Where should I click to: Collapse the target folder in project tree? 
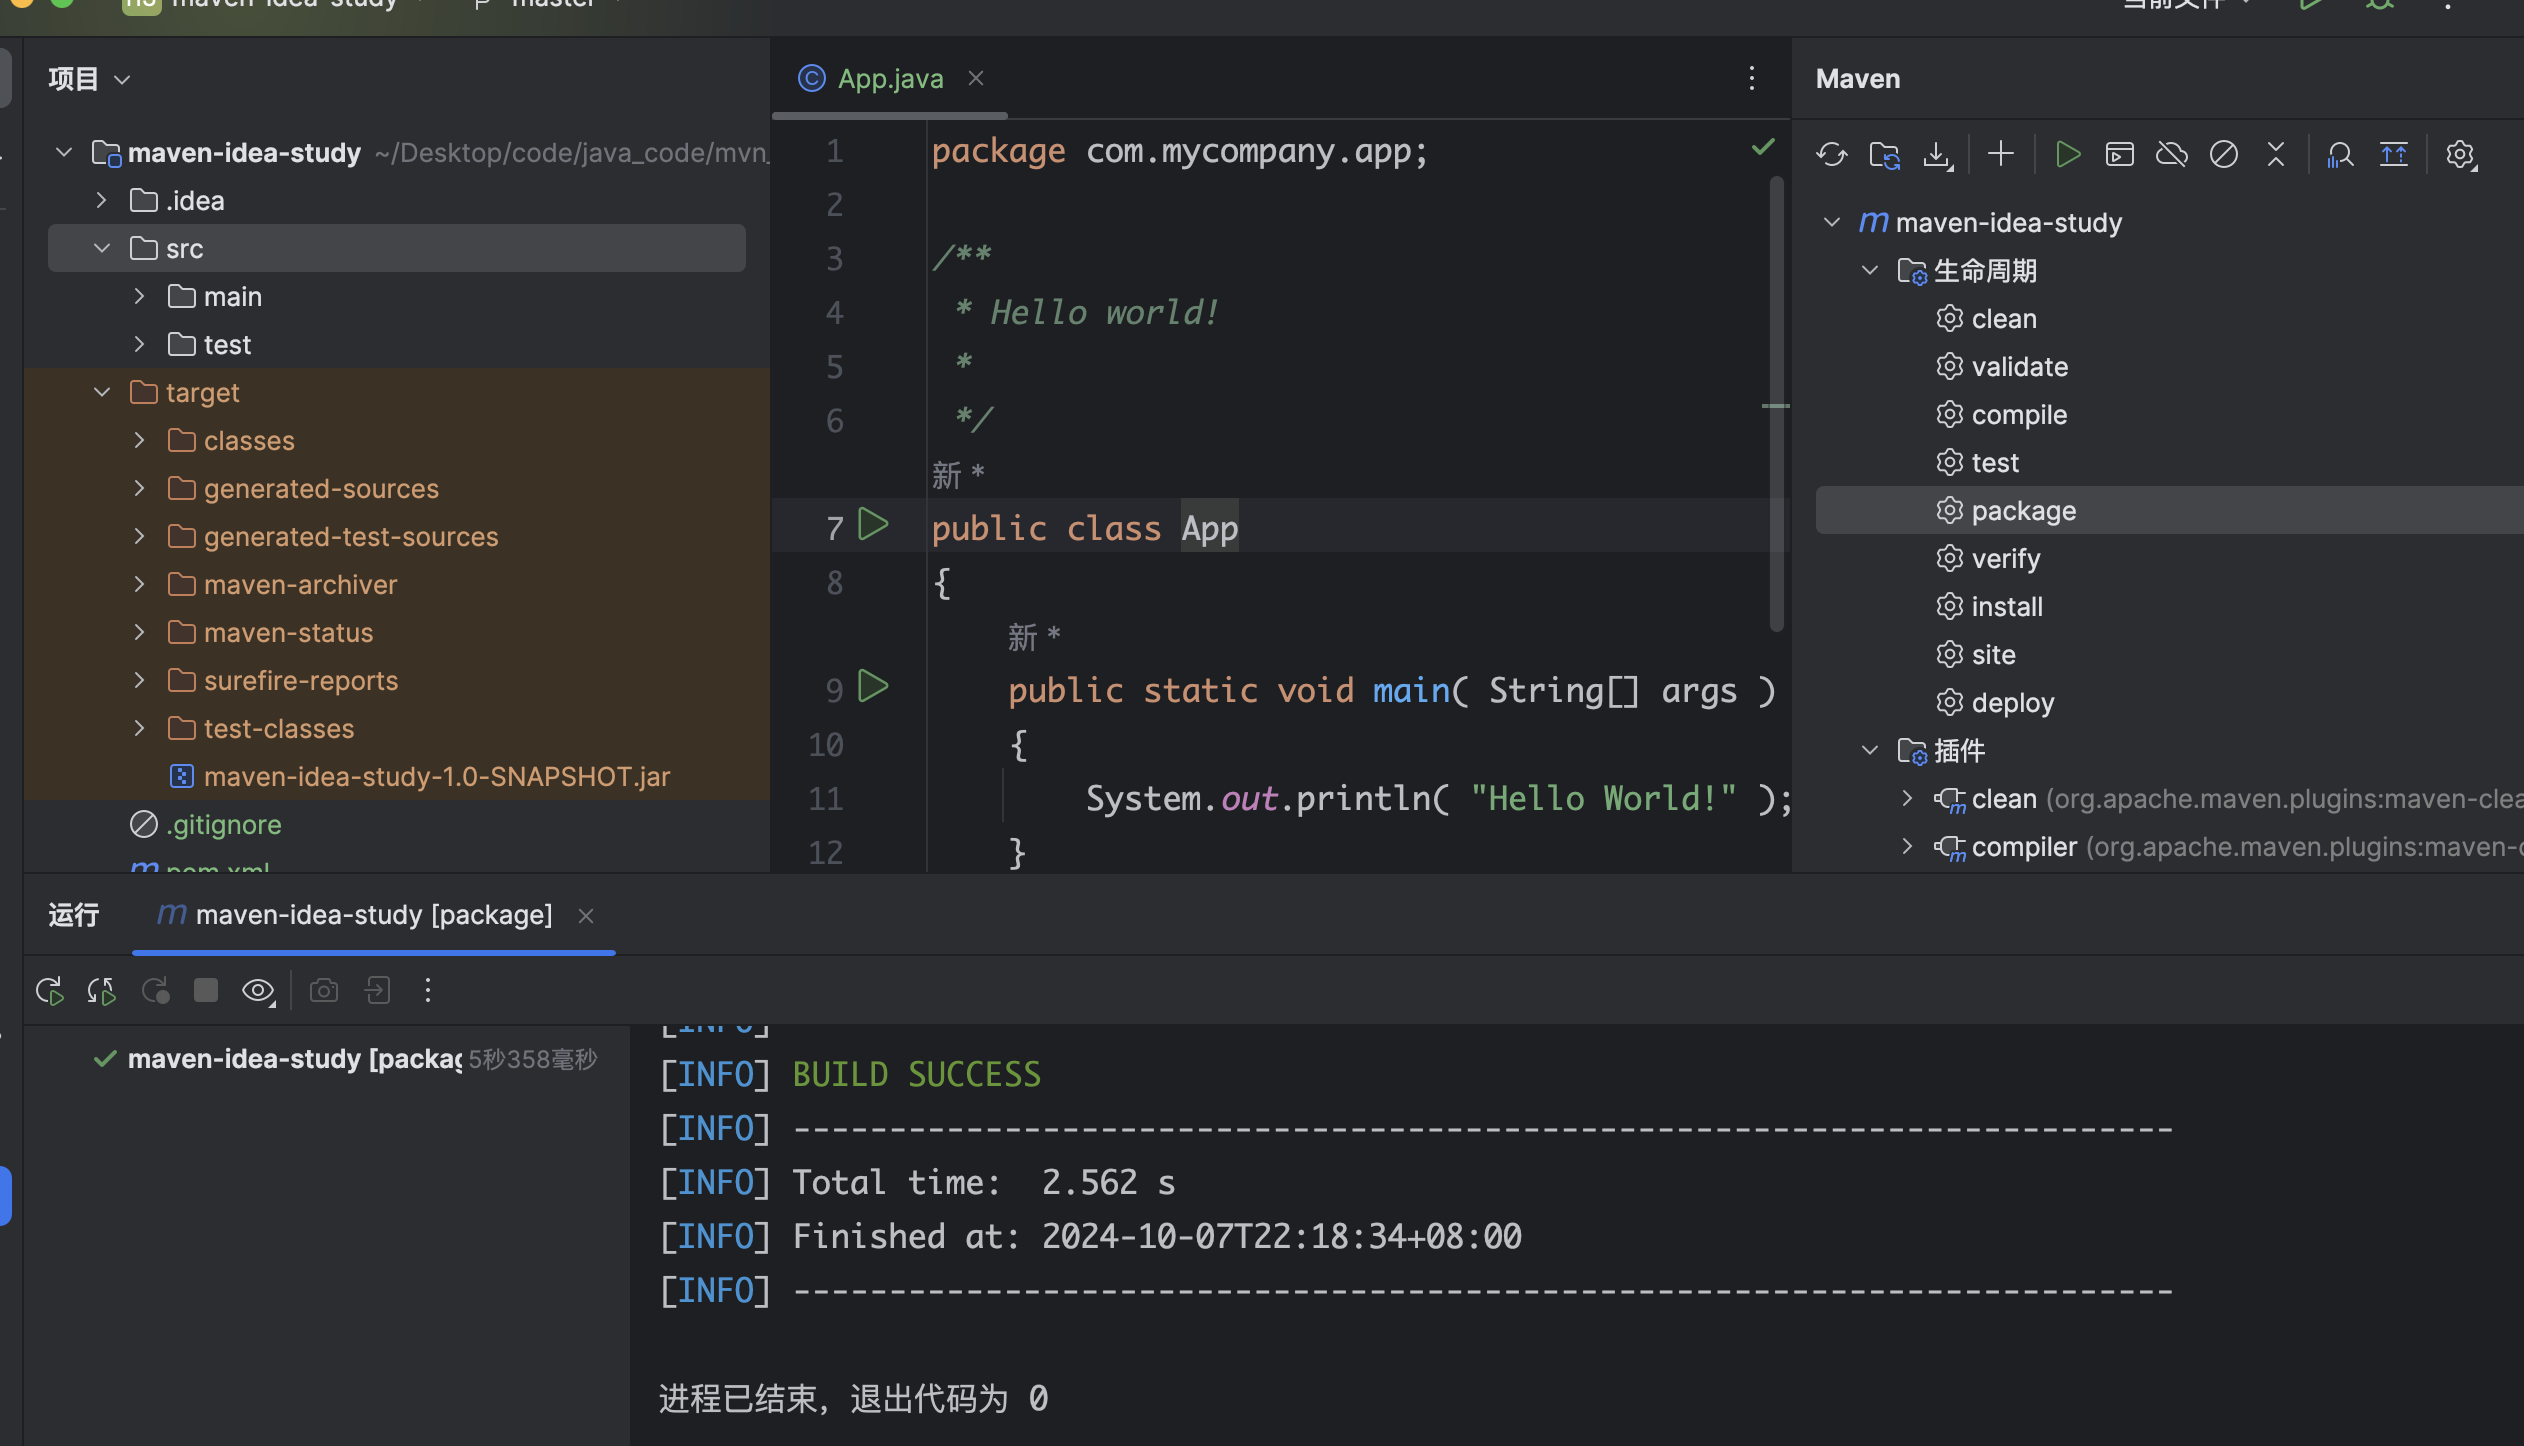coord(102,393)
